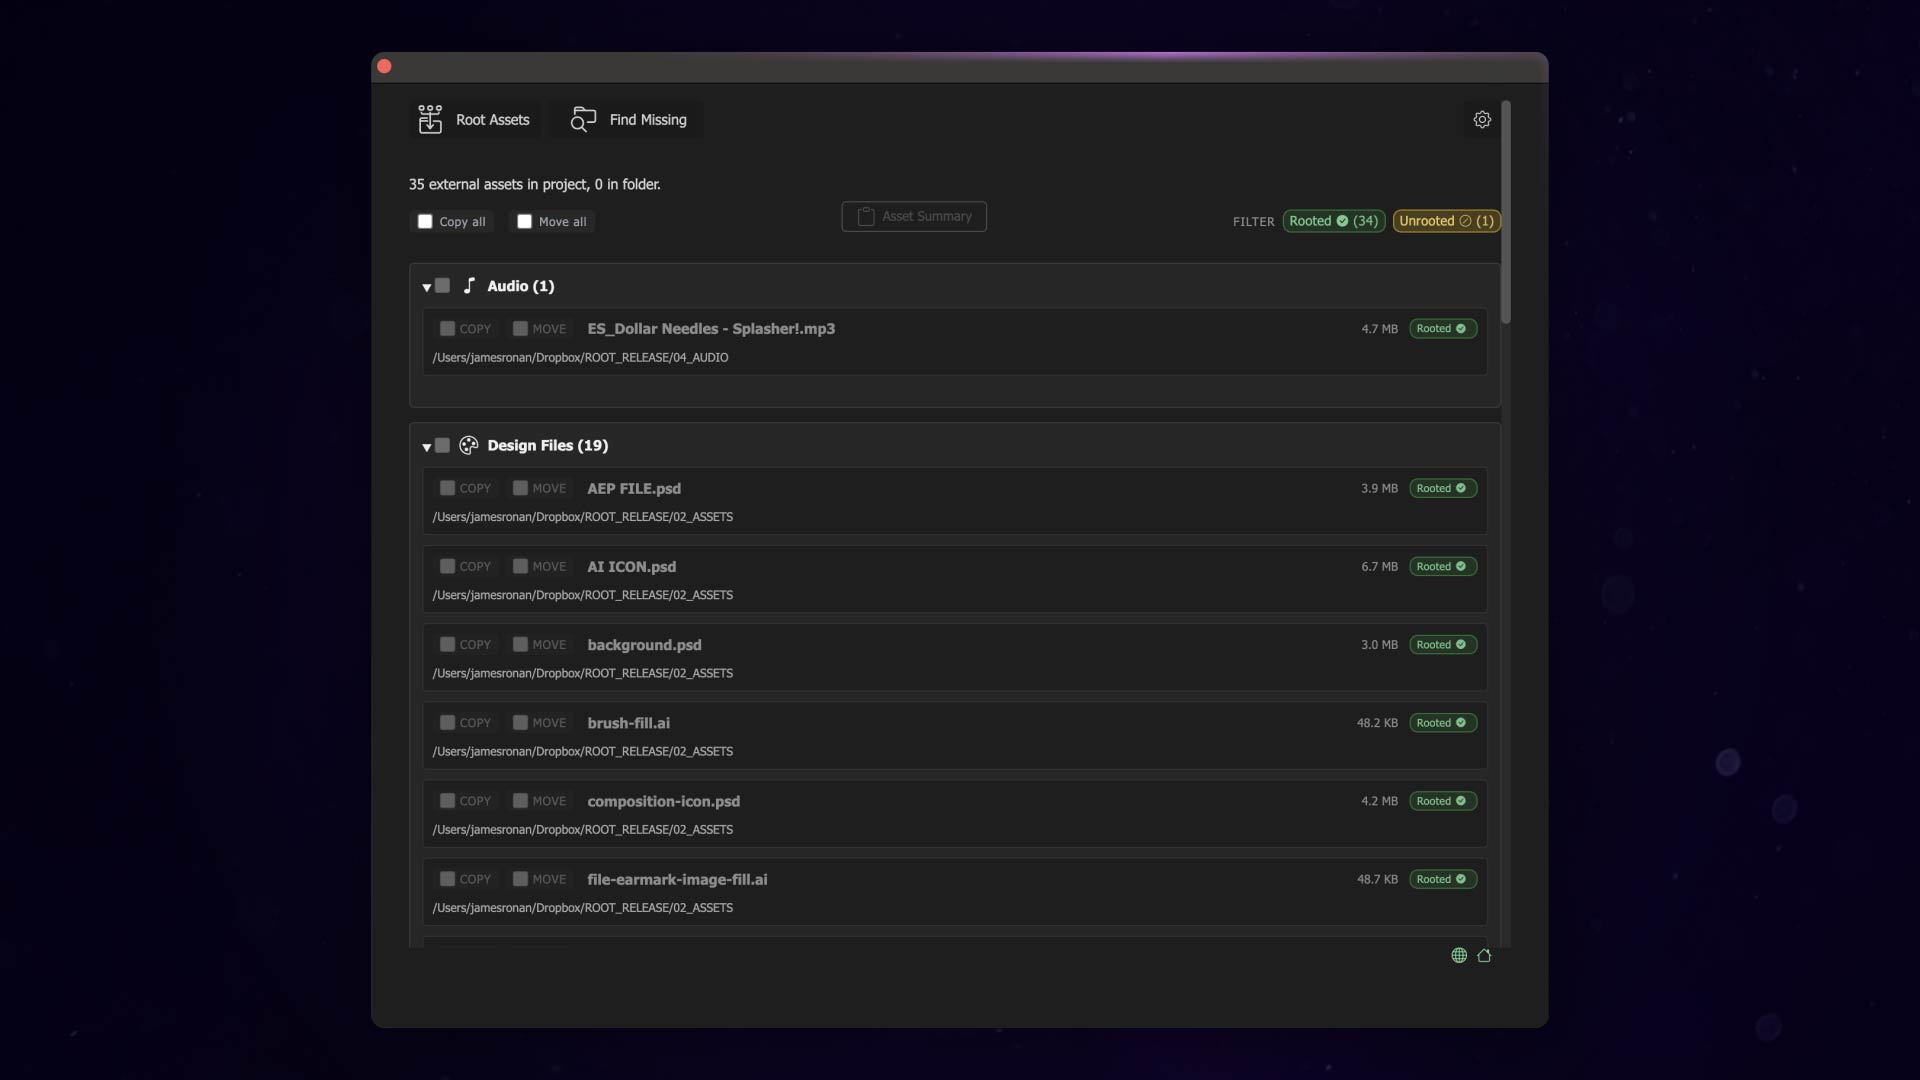
Task: Check MOVE for background.psd
Action: [520, 645]
